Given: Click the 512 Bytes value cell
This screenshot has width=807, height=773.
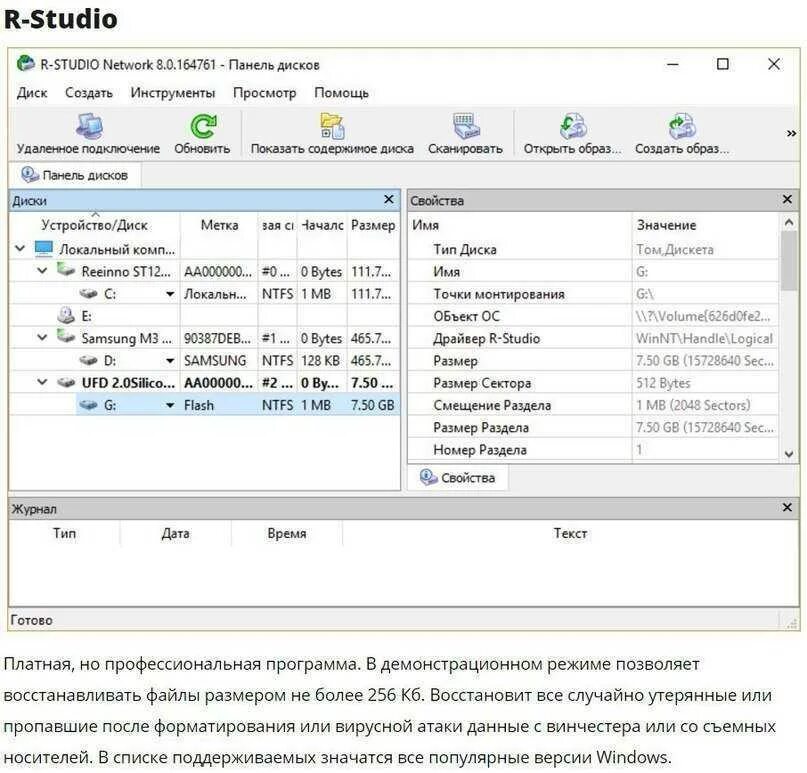Looking at the screenshot, I should point(705,383).
